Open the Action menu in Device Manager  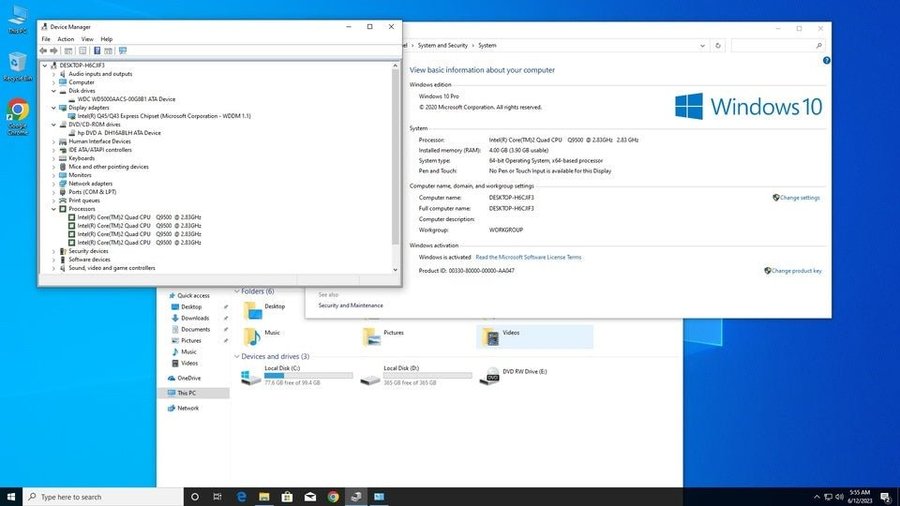pos(65,39)
